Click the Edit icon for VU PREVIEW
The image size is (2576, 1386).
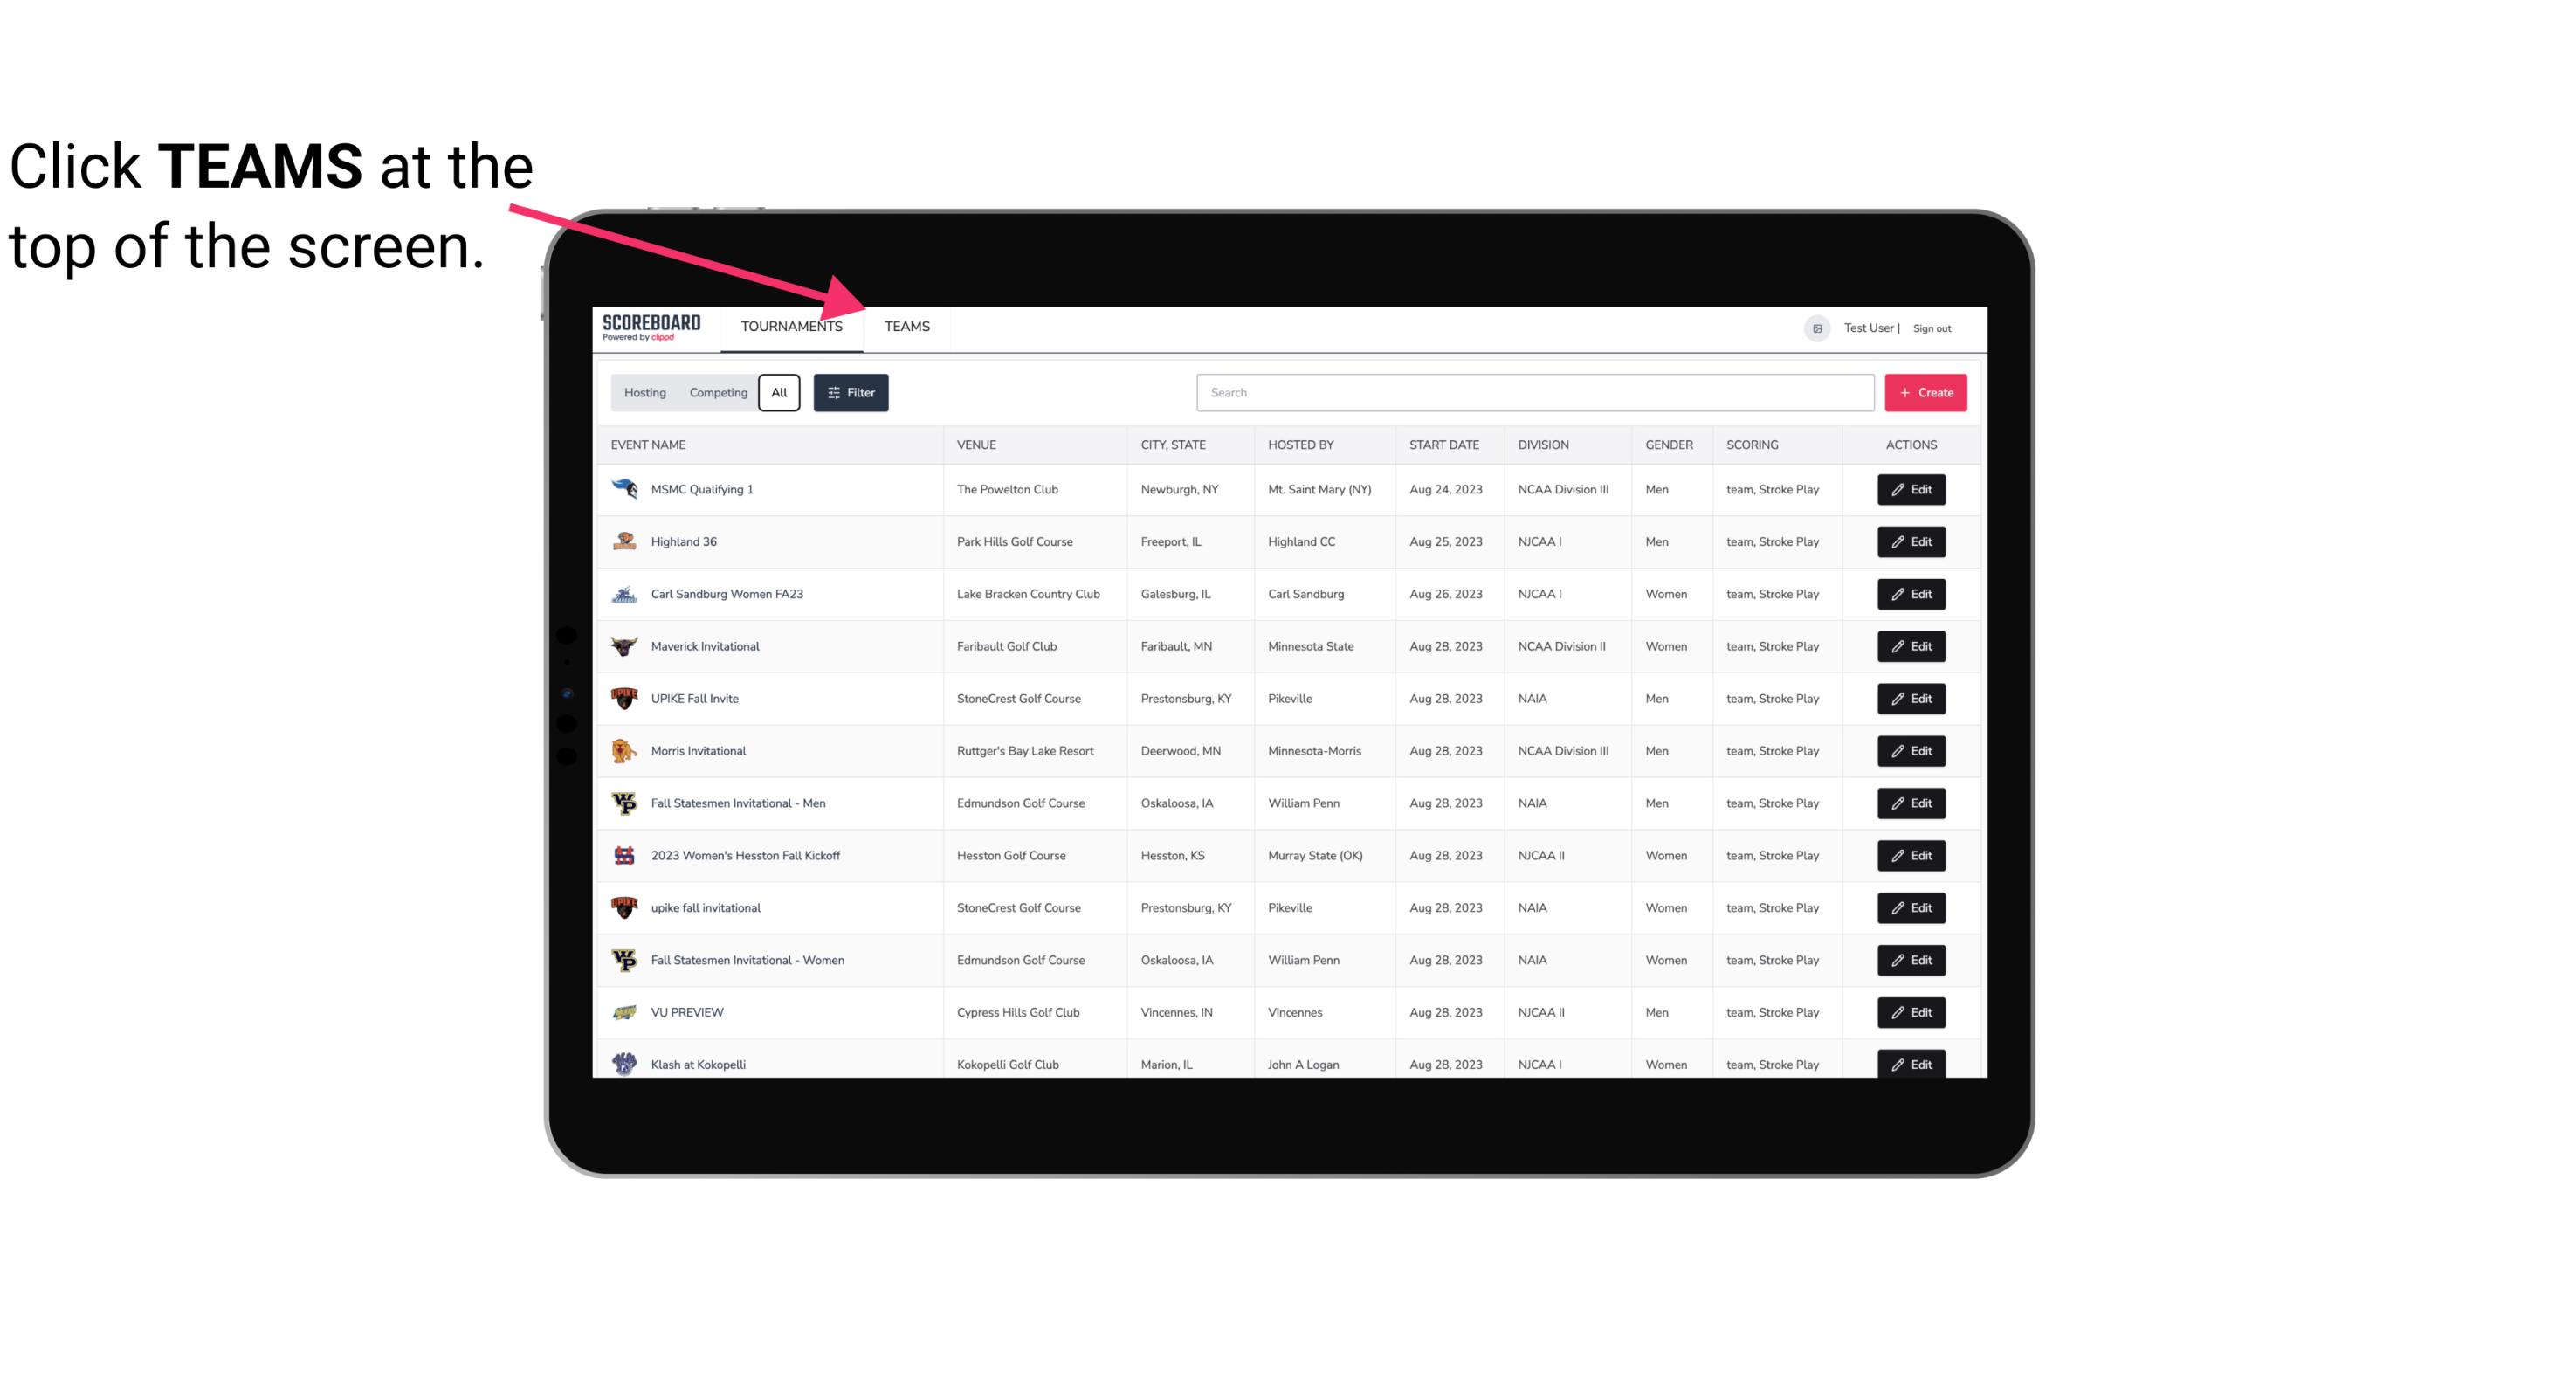pos(1911,1010)
